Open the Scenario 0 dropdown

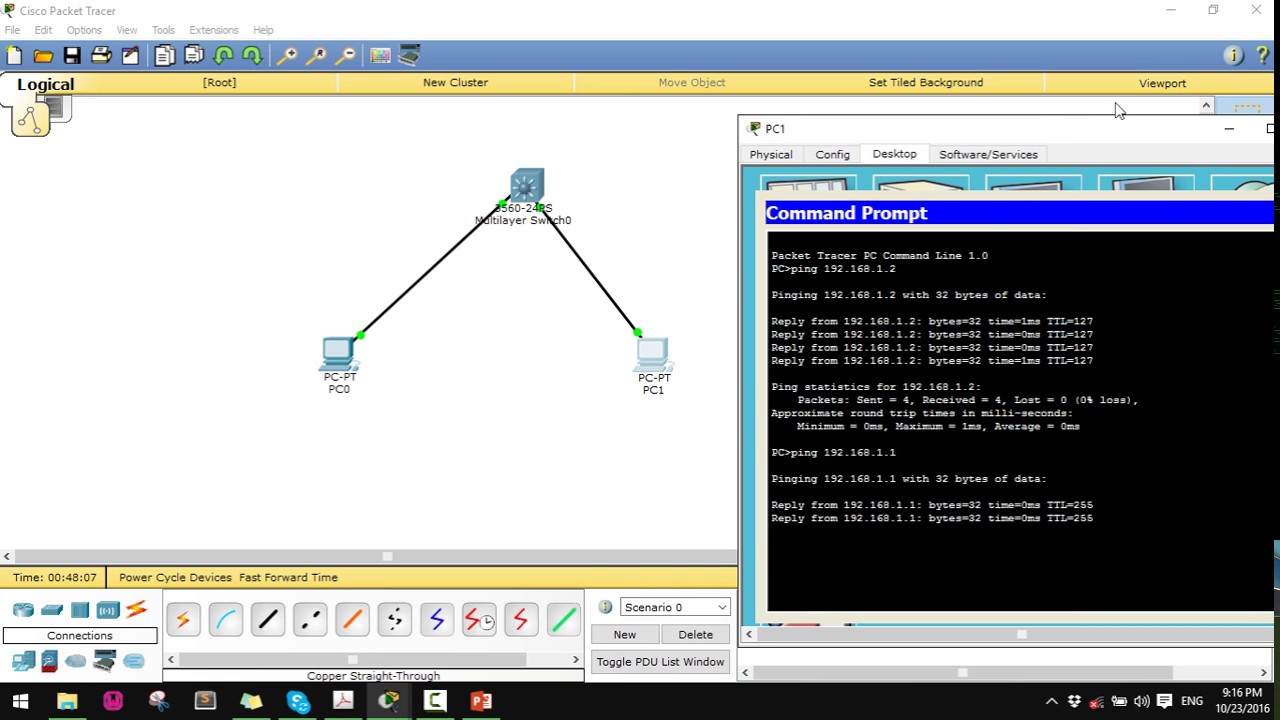click(675, 607)
